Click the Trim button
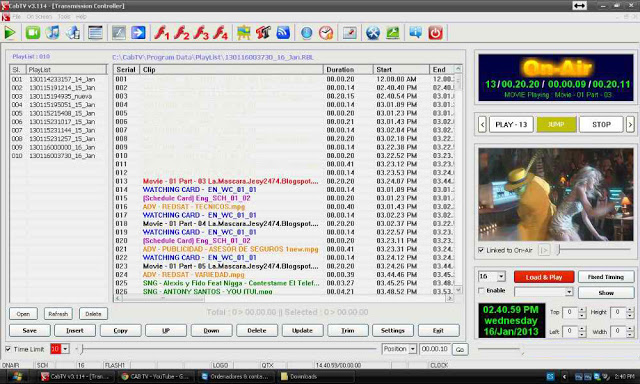 pos(348,331)
